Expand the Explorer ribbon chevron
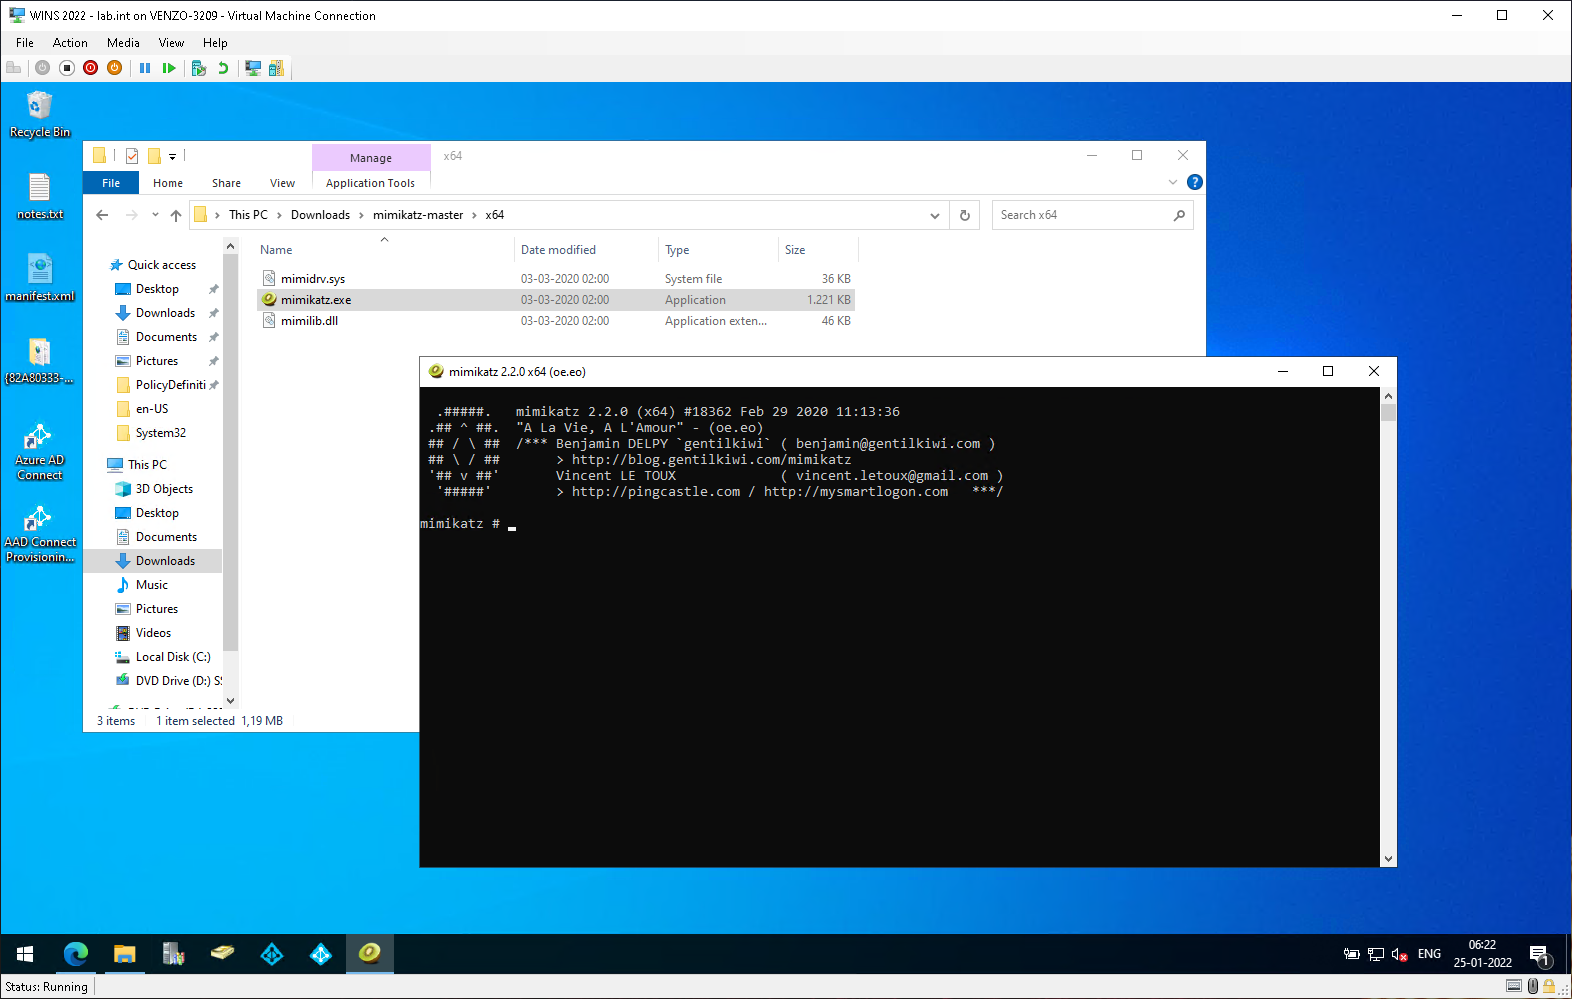The height and width of the screenshot is (999, 1572). [1173, 182]
